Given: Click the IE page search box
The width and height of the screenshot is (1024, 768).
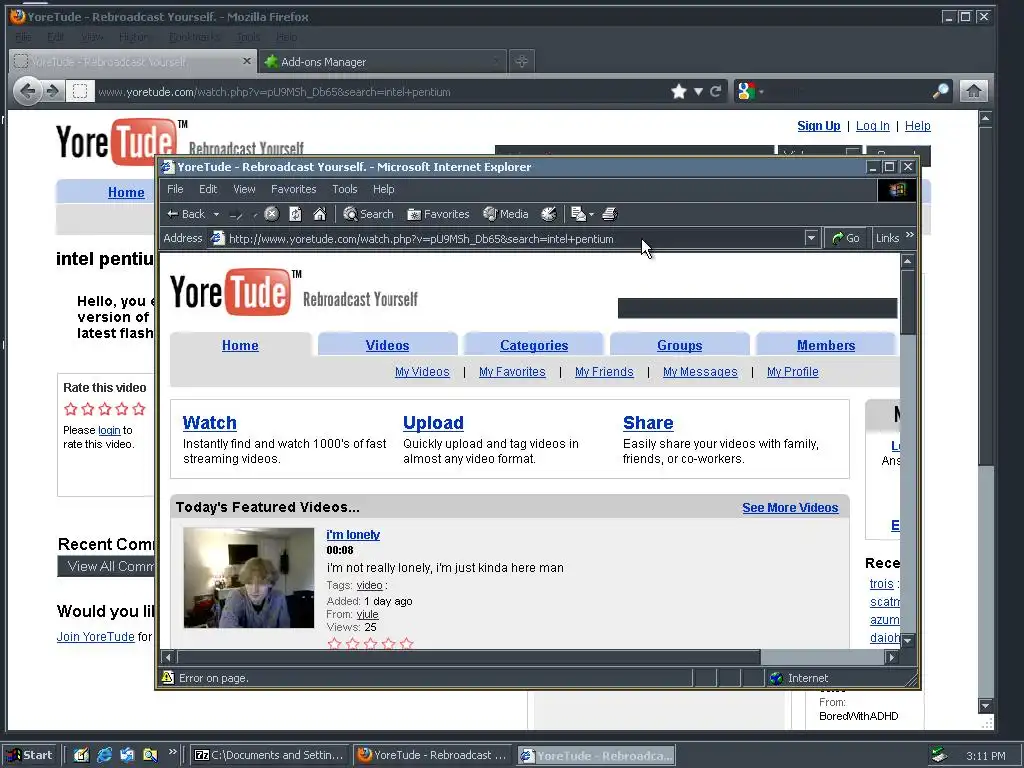Looking at the screenshot, I should coord(758,308).
